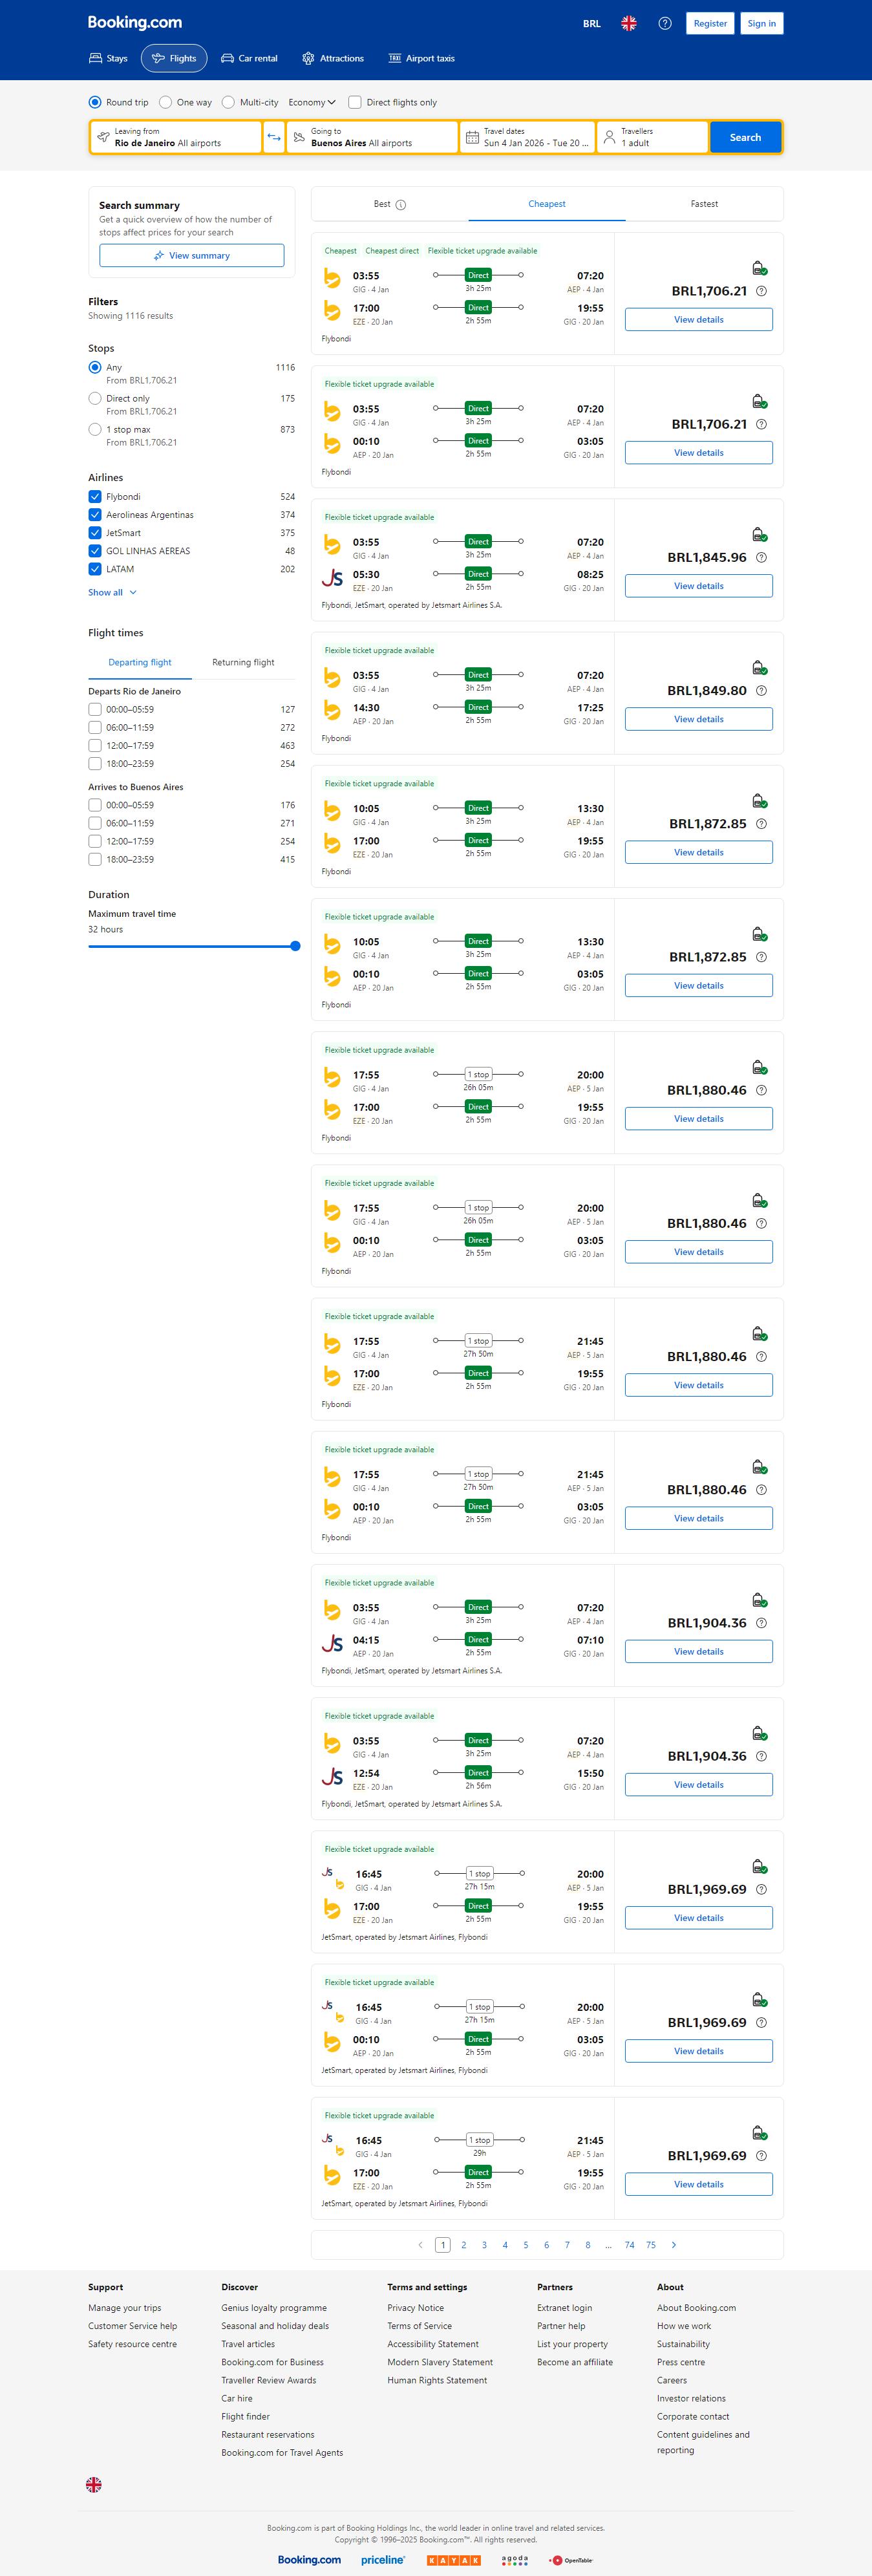Click the Leaving from Rio de Janeiro field
Image resolution: width=872 pixels, height=2576 pixels.
(x=176, y=137)
